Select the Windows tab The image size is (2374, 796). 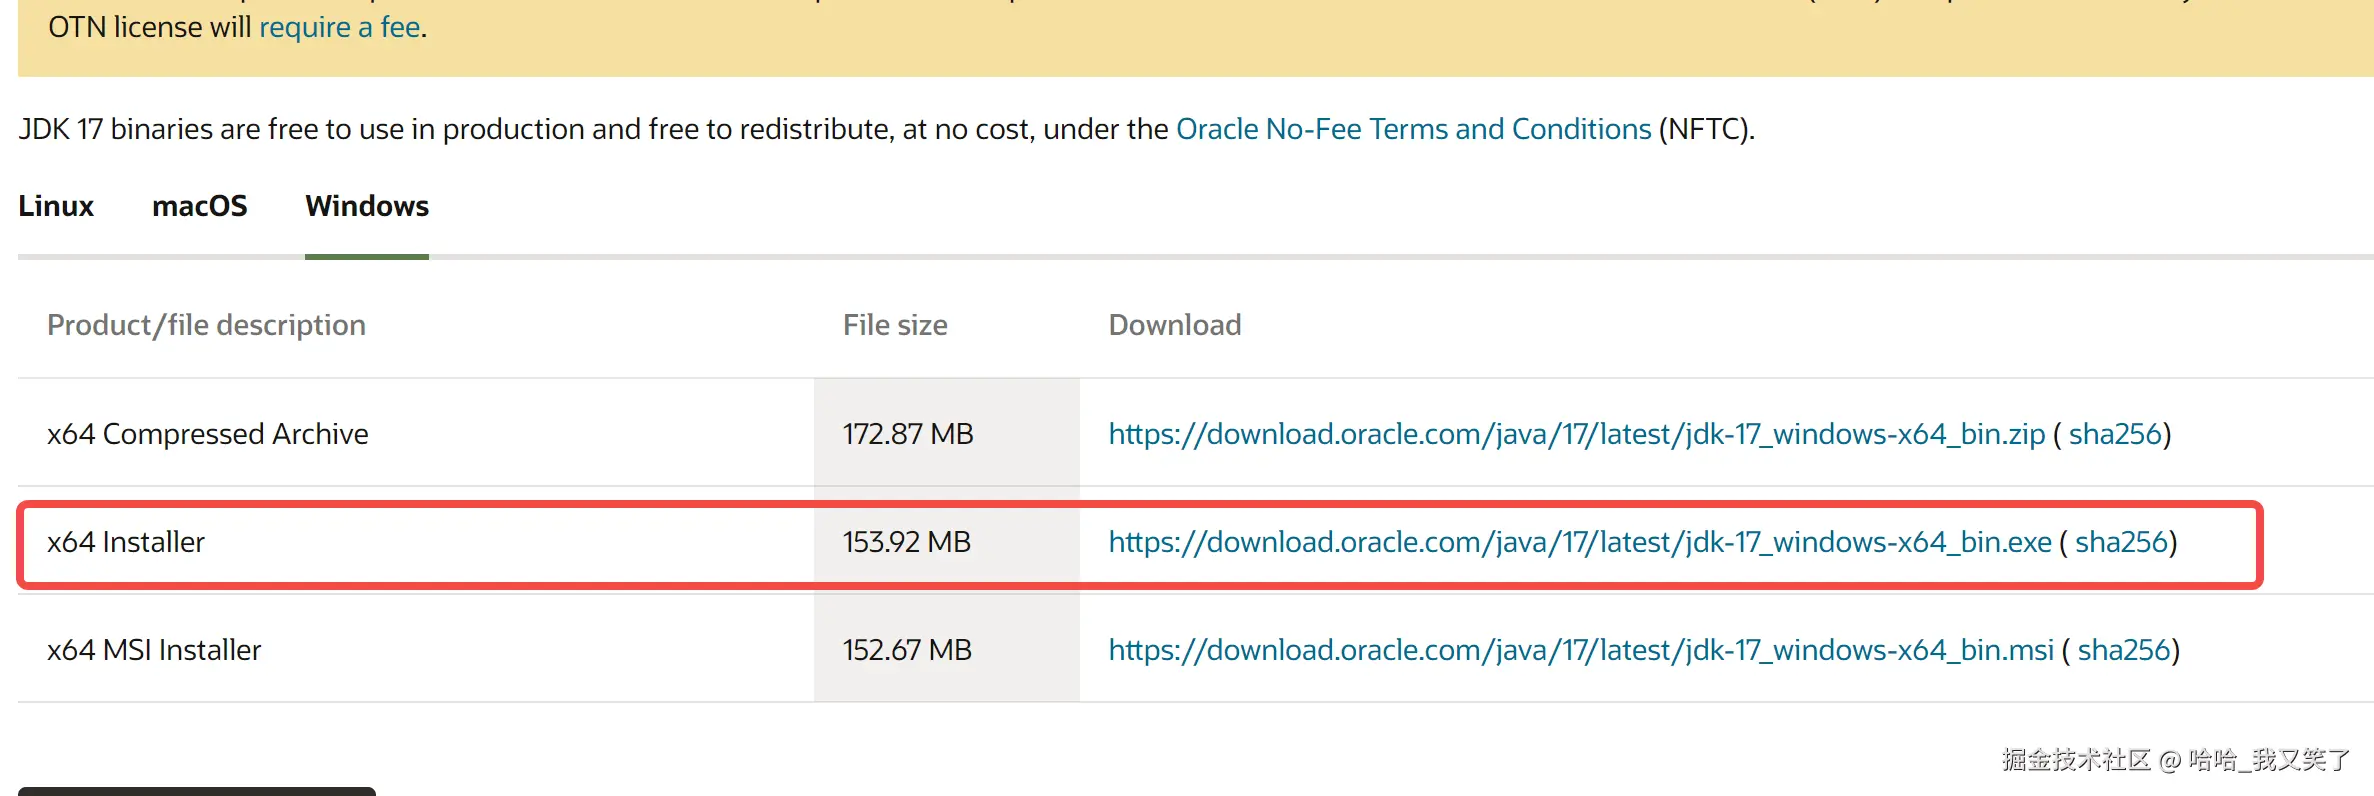point(367,206)
